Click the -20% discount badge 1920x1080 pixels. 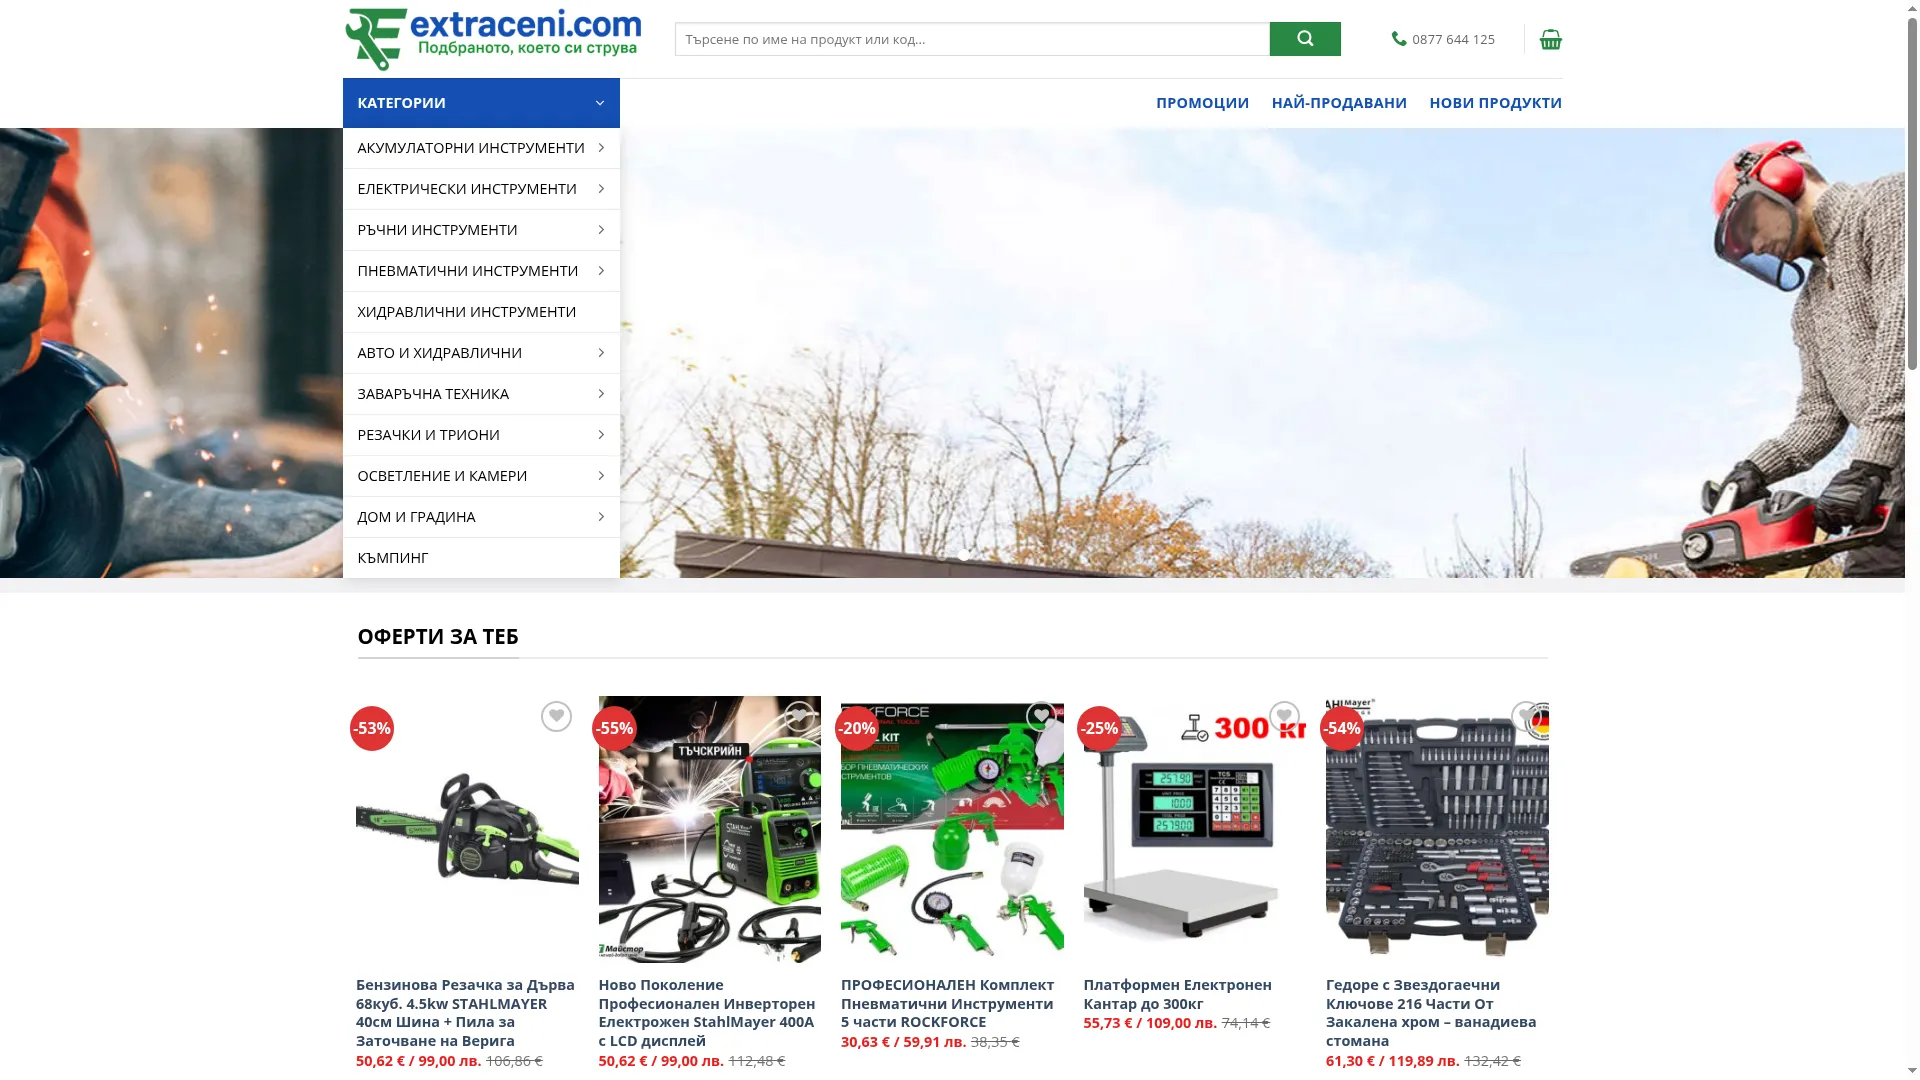pyautogui.click(x=857, y=728)
